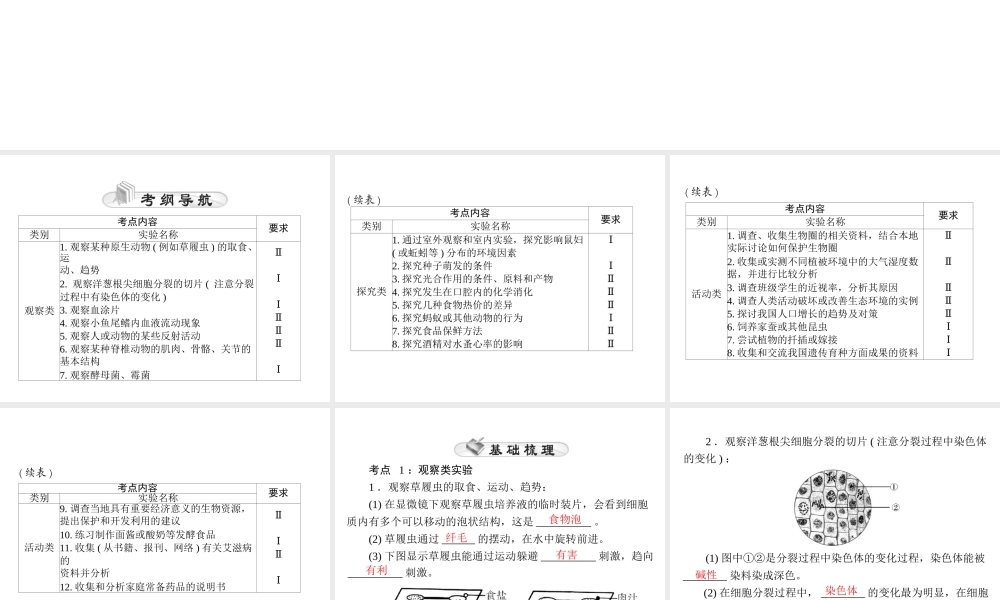Viewport: 1000px width, 600px height.
Task: Click row '1. 观察某种原生动物' in 观察类 table
Action: point(157,258)
